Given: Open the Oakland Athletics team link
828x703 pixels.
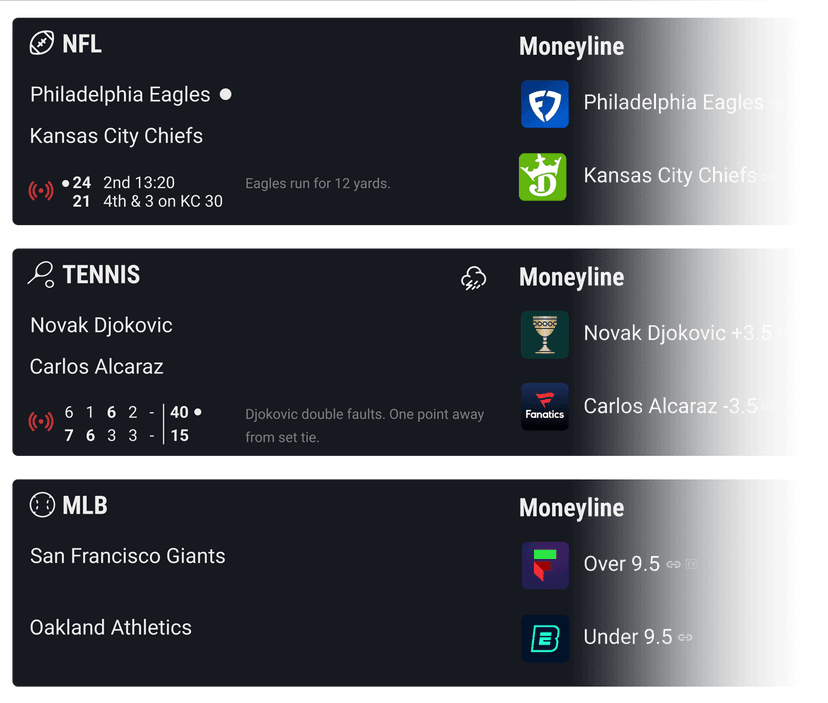Looking at the screenshot, I should (x=111, y=628).
